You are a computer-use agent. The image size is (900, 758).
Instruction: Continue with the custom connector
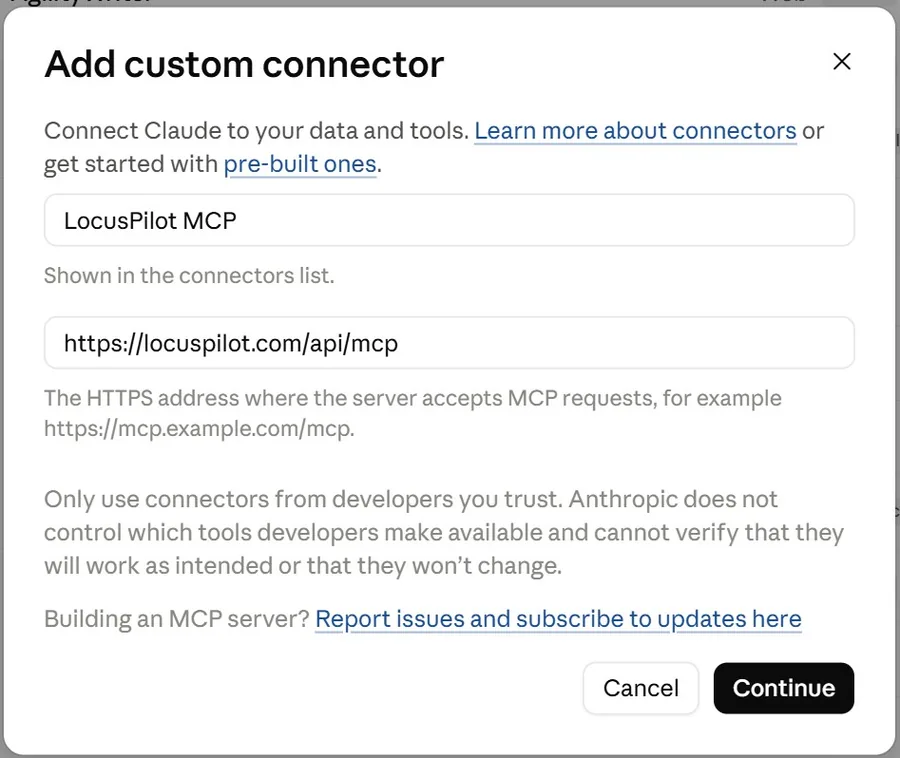tap(784, 688)
